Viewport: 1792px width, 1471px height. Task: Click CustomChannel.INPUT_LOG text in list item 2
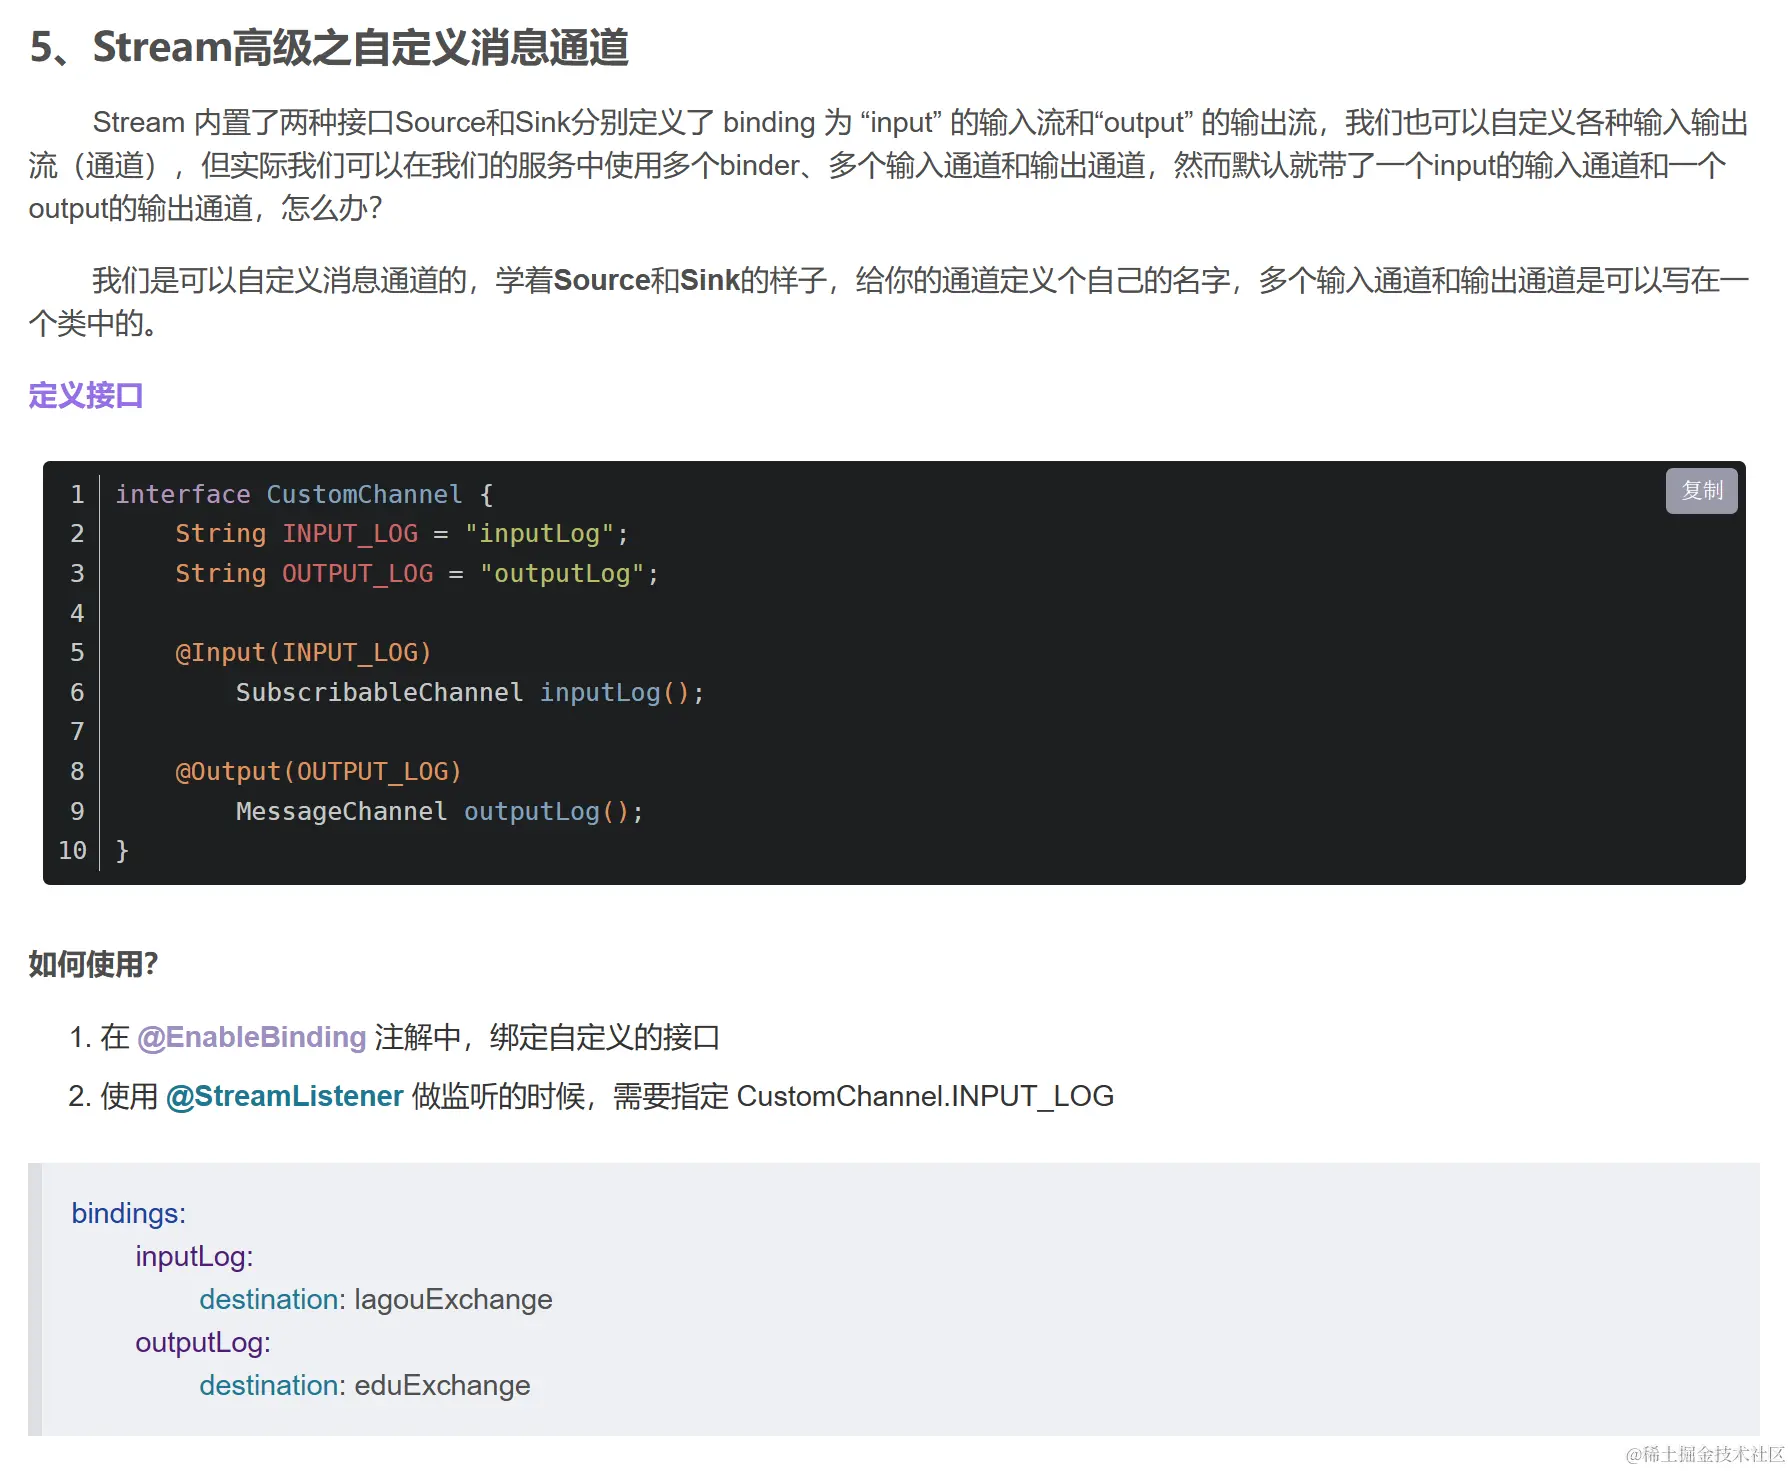[925, 1096]
